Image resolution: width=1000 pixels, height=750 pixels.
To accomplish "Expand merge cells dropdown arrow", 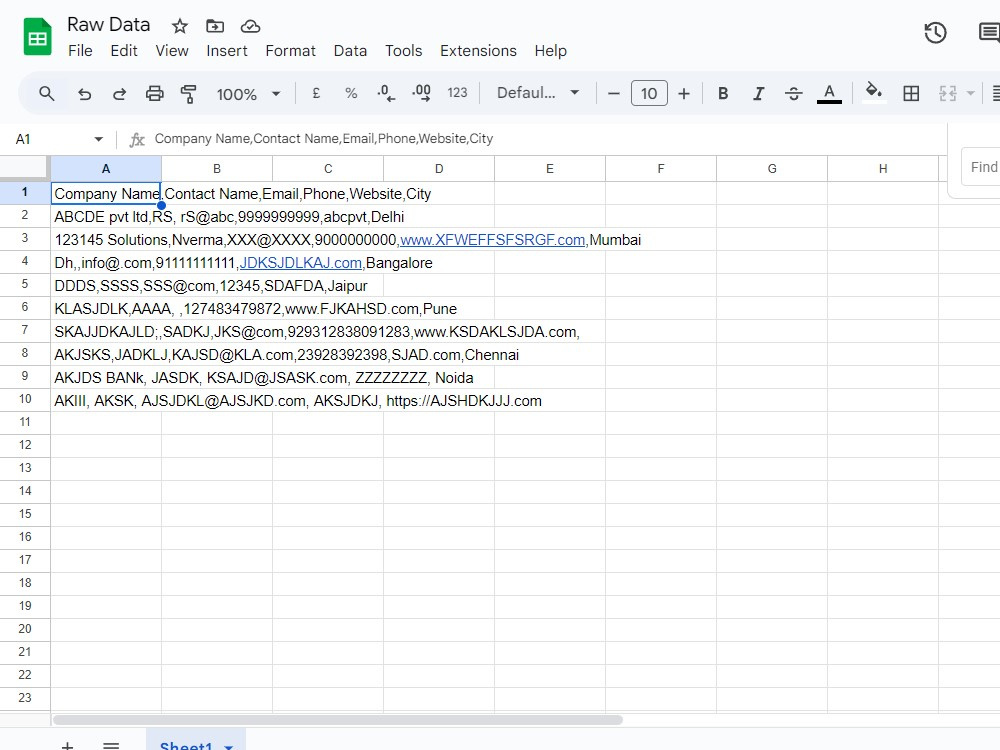I will 971,94.
